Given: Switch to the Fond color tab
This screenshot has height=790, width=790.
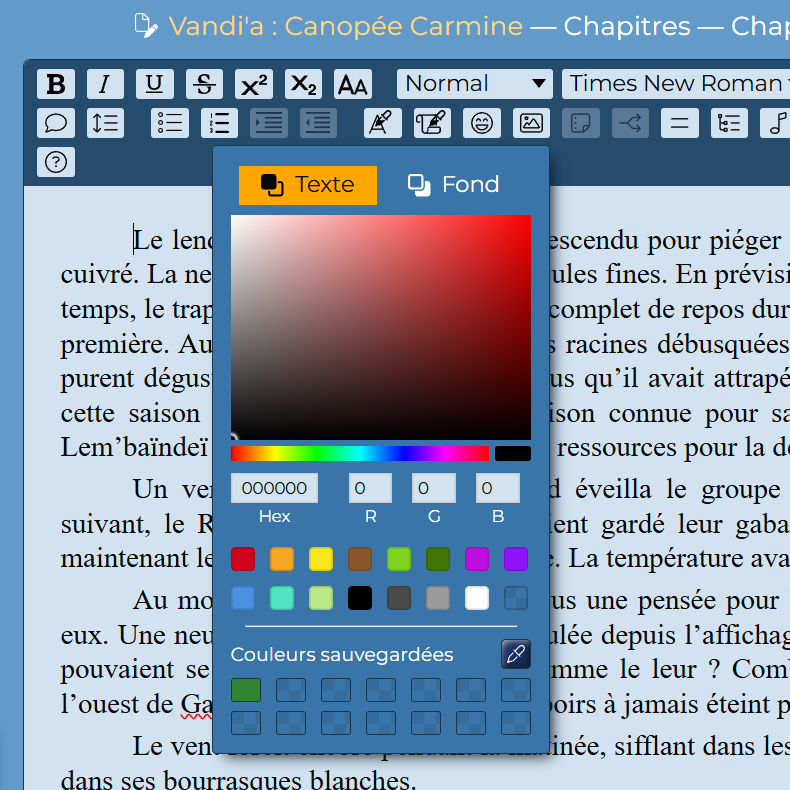Looking at the screenshot, I should (453, 185).
